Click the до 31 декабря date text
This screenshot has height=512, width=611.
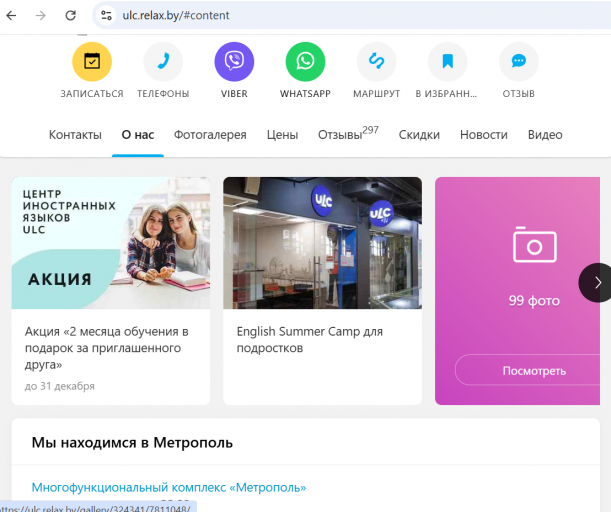pyautogui.click(x=60, y=386)
